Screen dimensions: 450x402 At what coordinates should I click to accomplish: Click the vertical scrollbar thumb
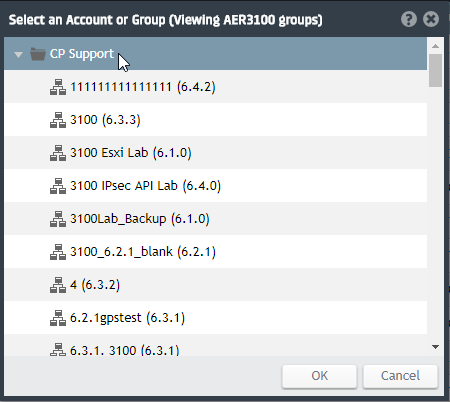click(x=436, y=70)
